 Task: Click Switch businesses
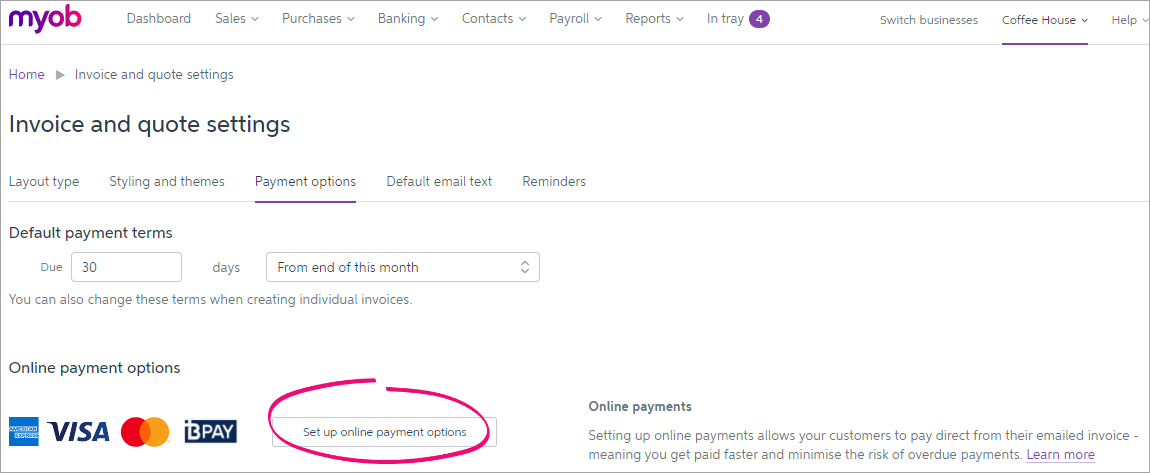(929, 20)
